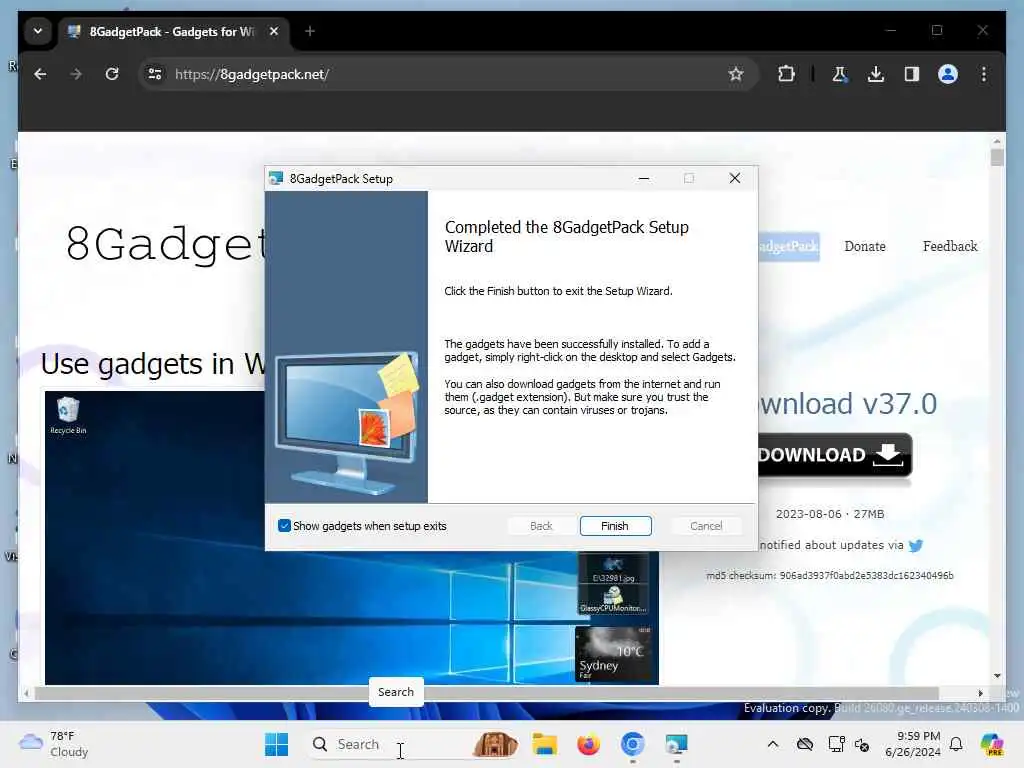Open the dog image search highlight
1024x768 pixels.
point(495,744)
